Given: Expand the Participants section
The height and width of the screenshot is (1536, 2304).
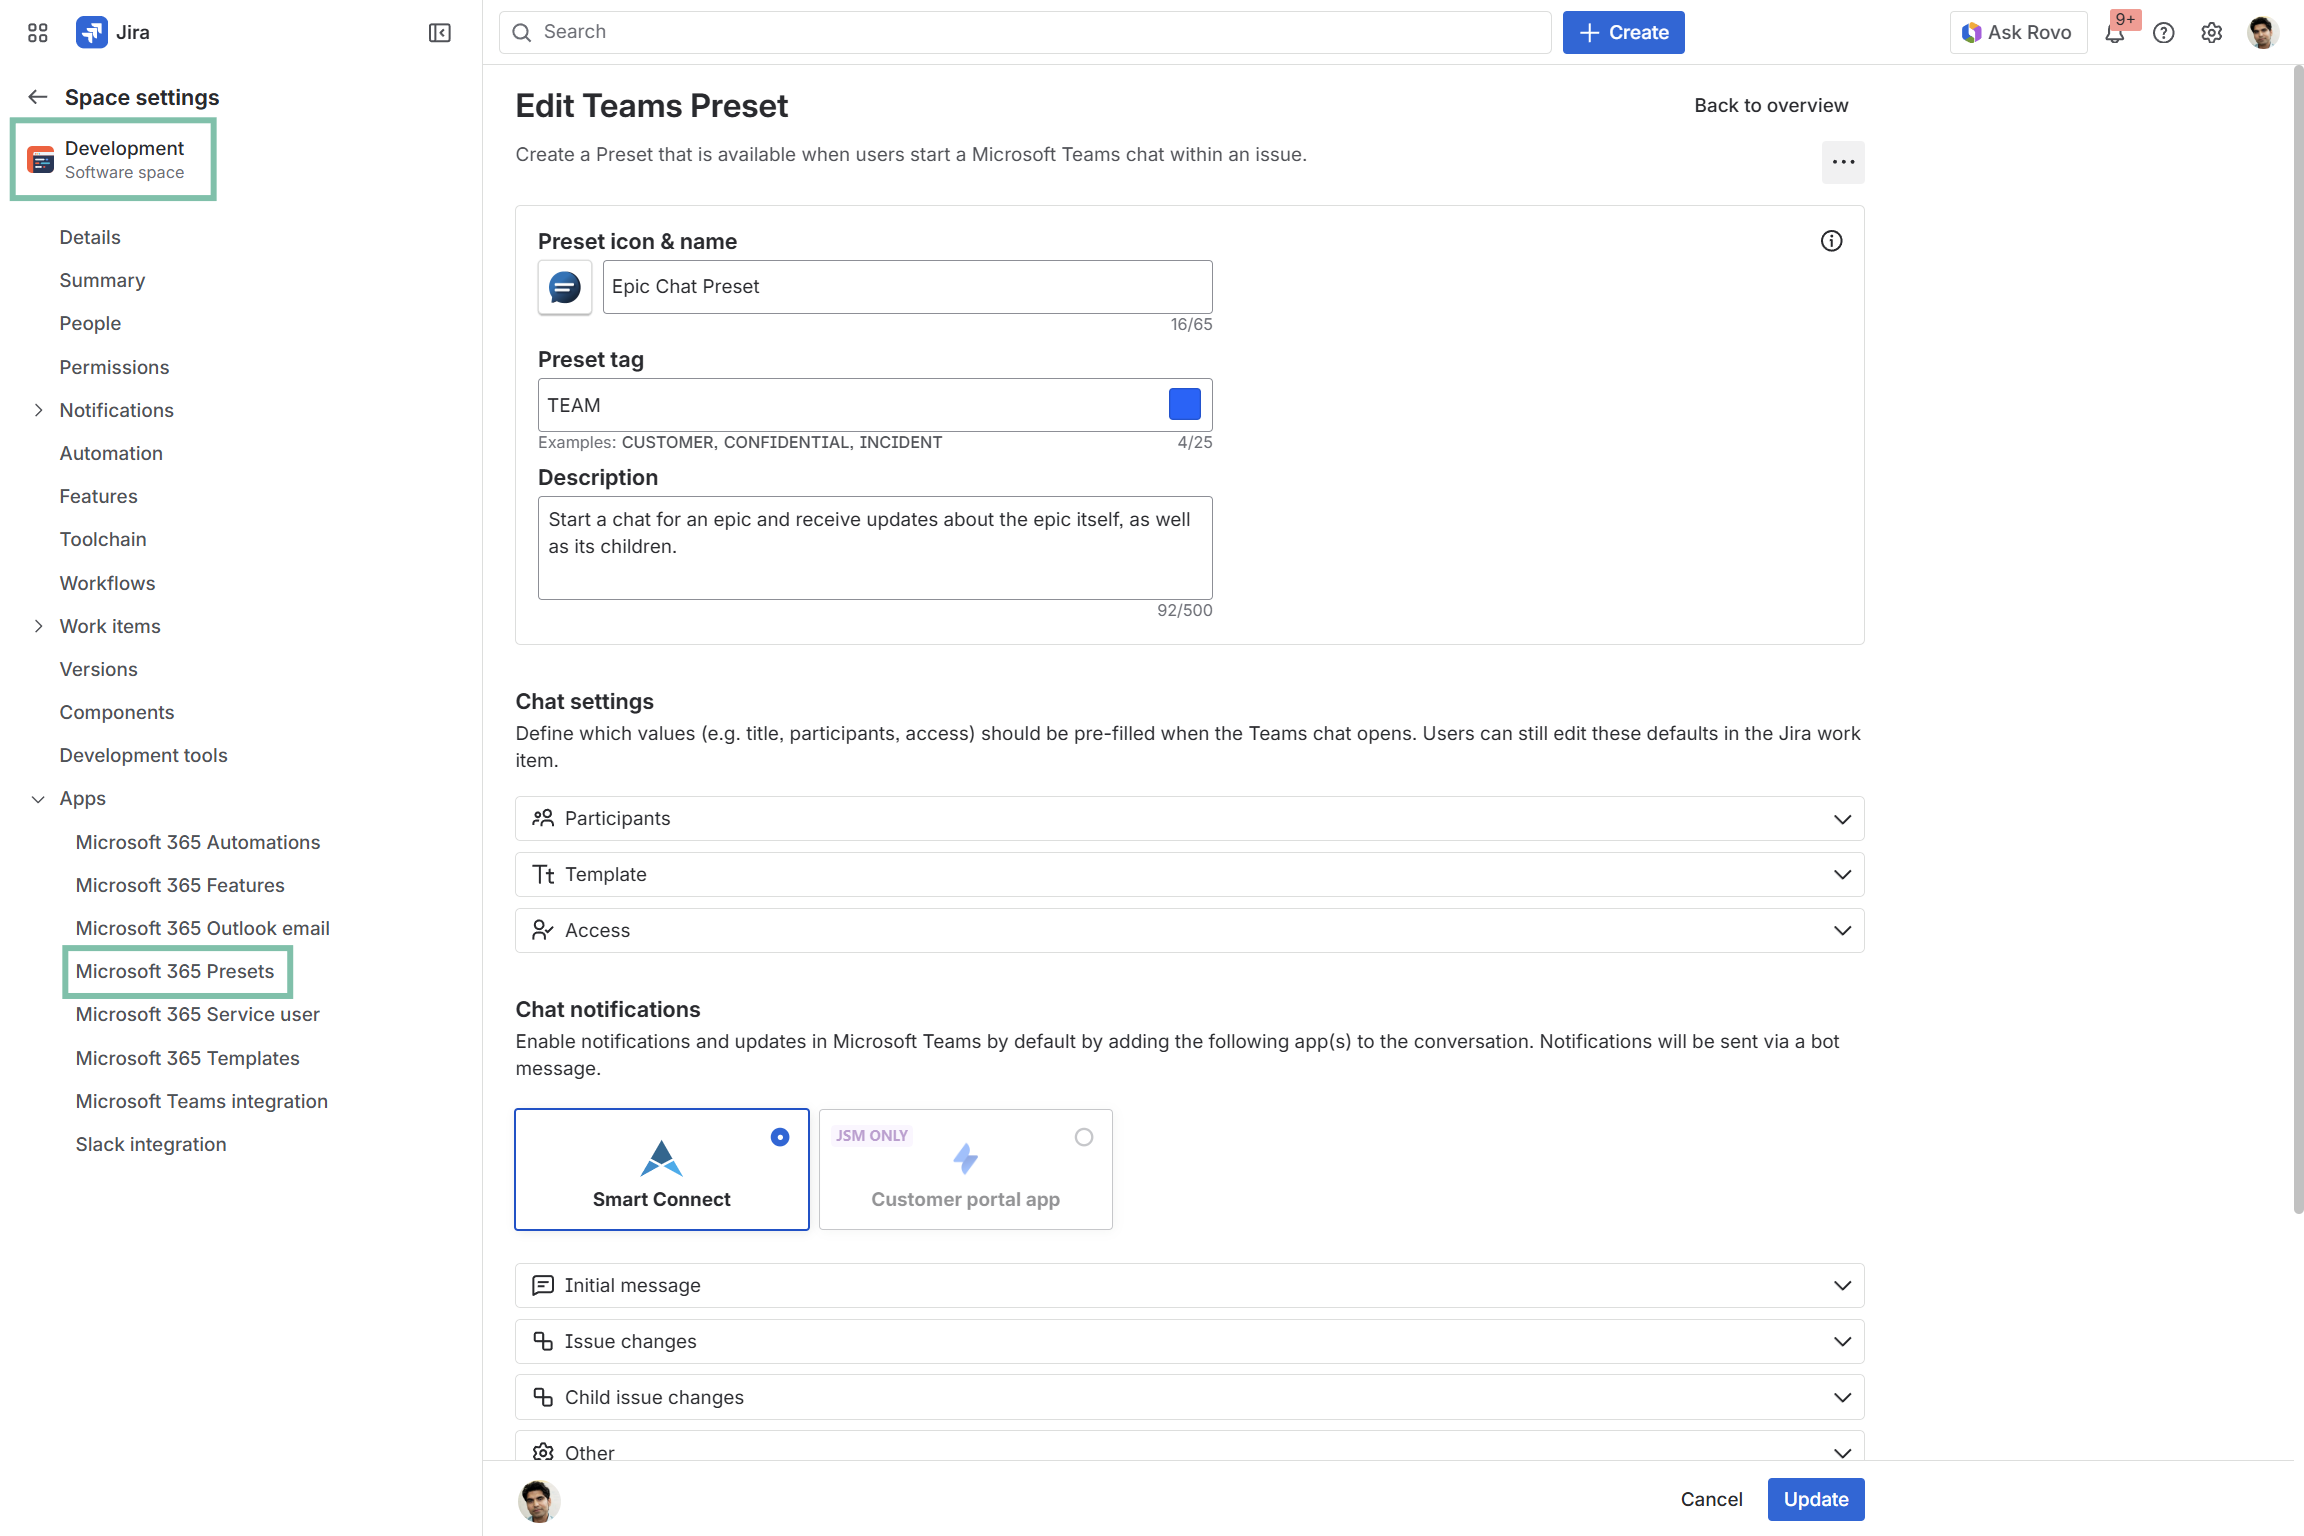Looking at the screenshot, I should tap(1189, 819).
